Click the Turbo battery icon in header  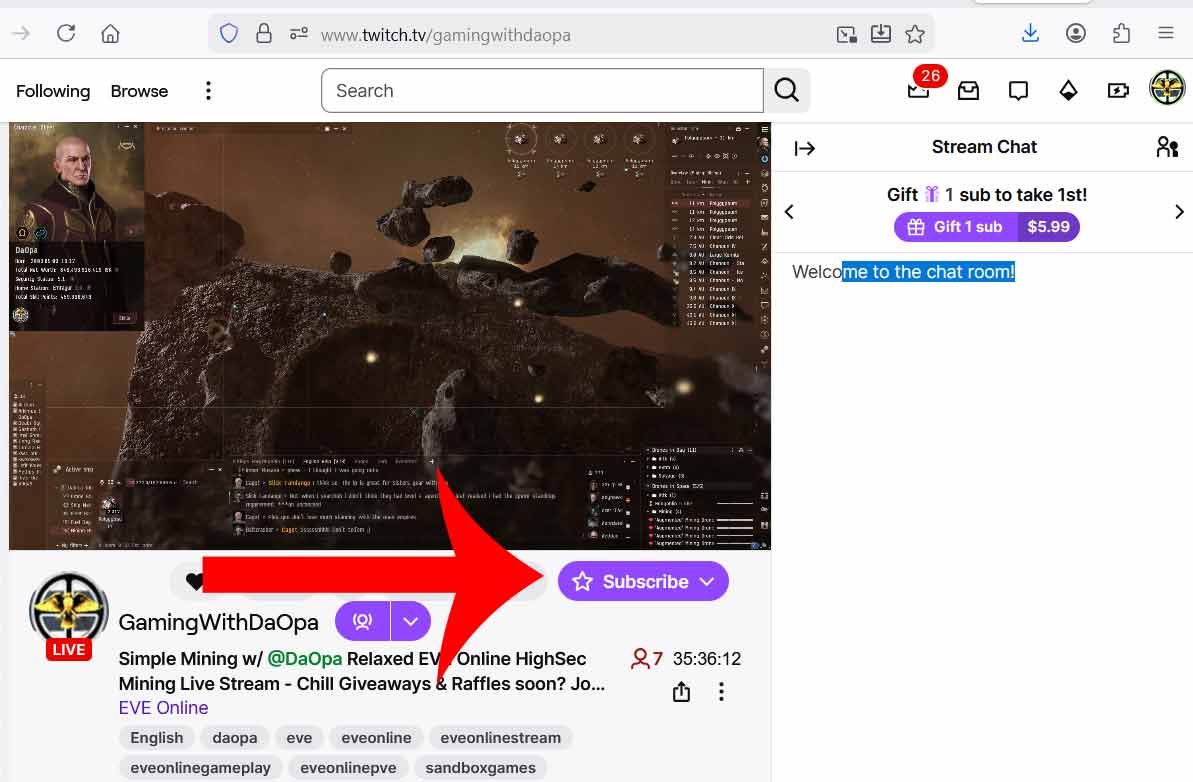(1118, 91)
